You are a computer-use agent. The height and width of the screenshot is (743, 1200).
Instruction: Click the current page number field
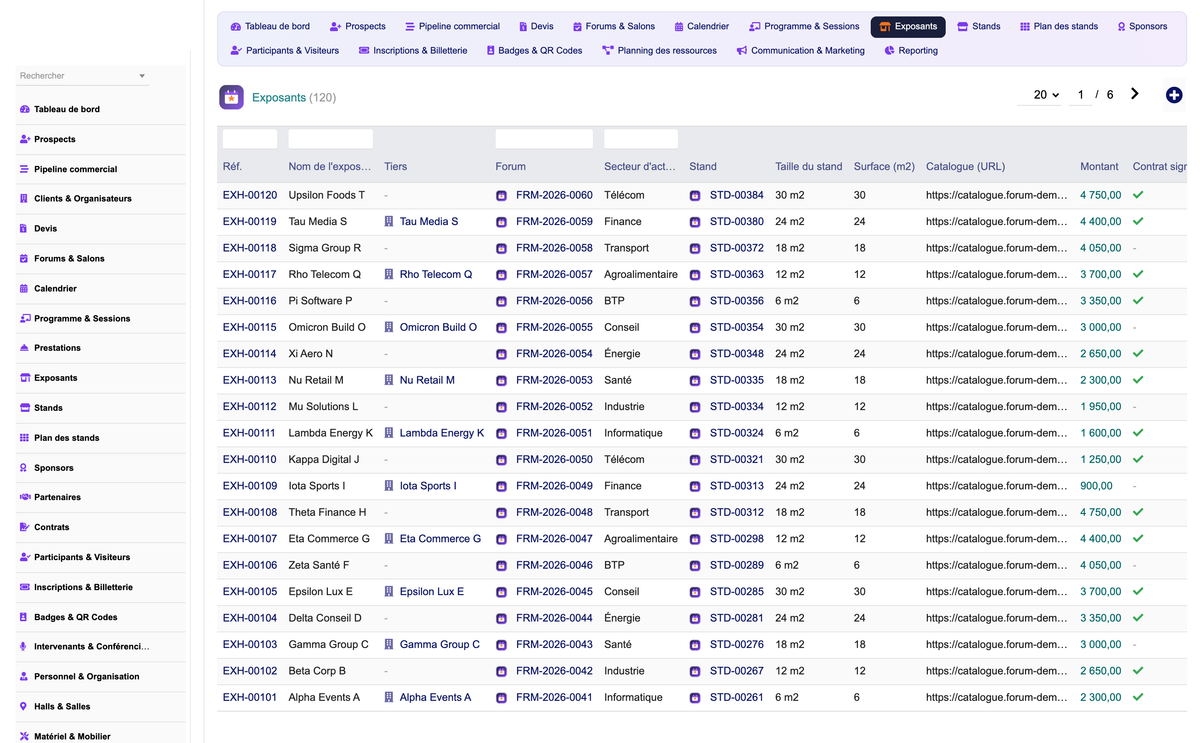tap(1080, 95)
